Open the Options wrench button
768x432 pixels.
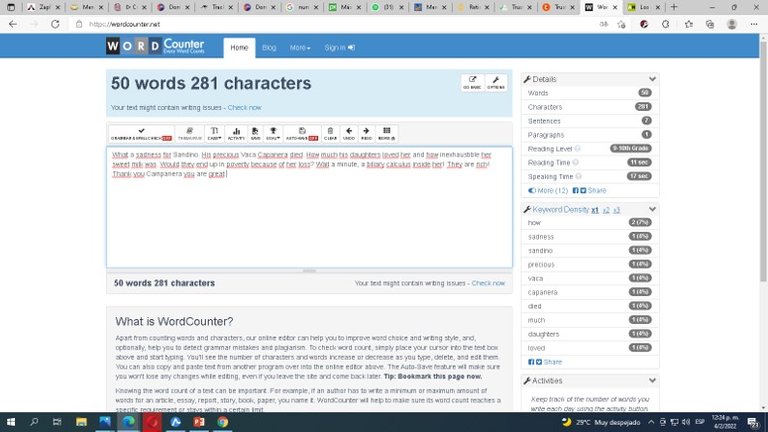[496, 82]
